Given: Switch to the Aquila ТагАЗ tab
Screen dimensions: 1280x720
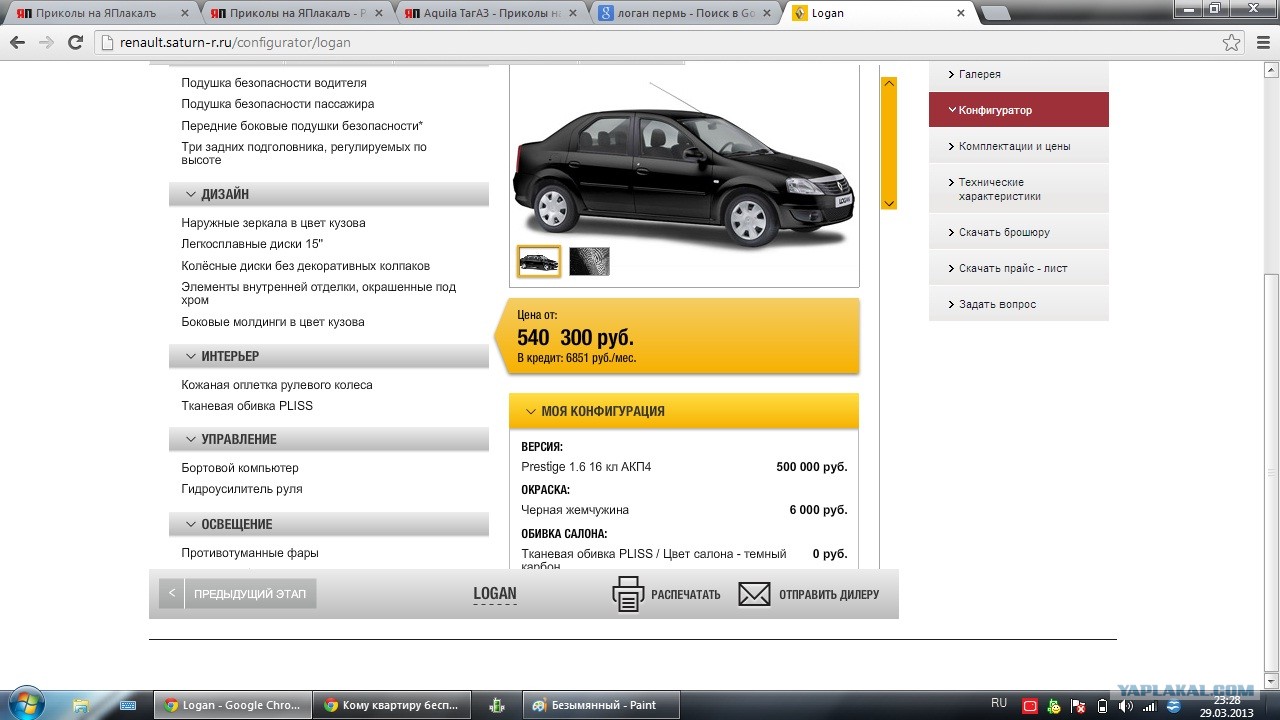Looking at the screenshot, I should coord(491,13).
